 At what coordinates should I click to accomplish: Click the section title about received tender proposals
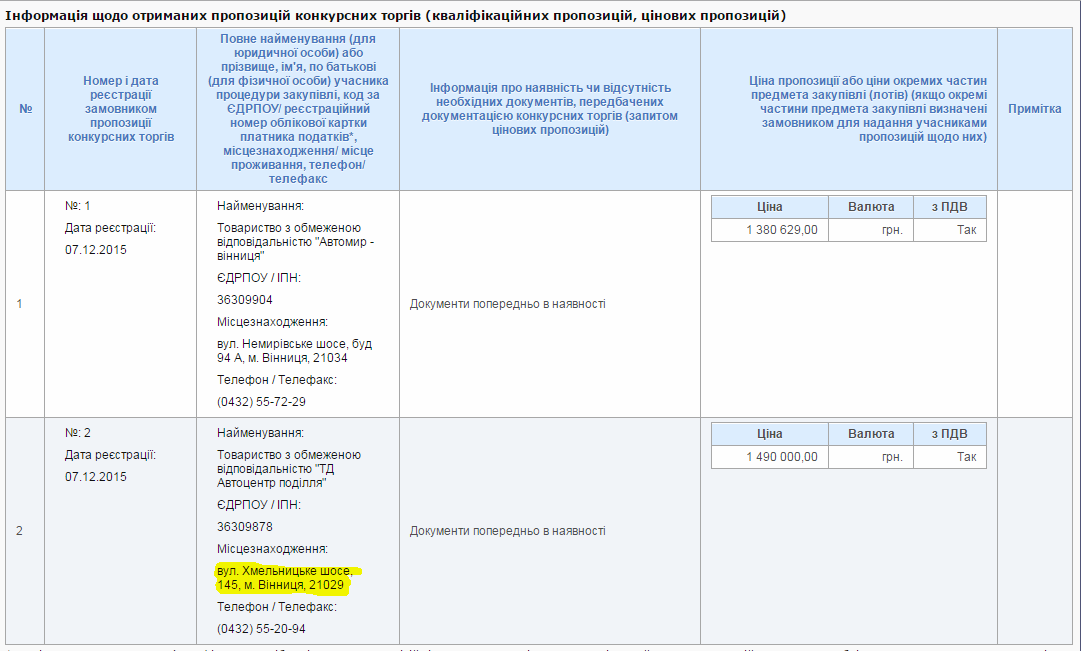pyautogui.click(x=396, y=16)
